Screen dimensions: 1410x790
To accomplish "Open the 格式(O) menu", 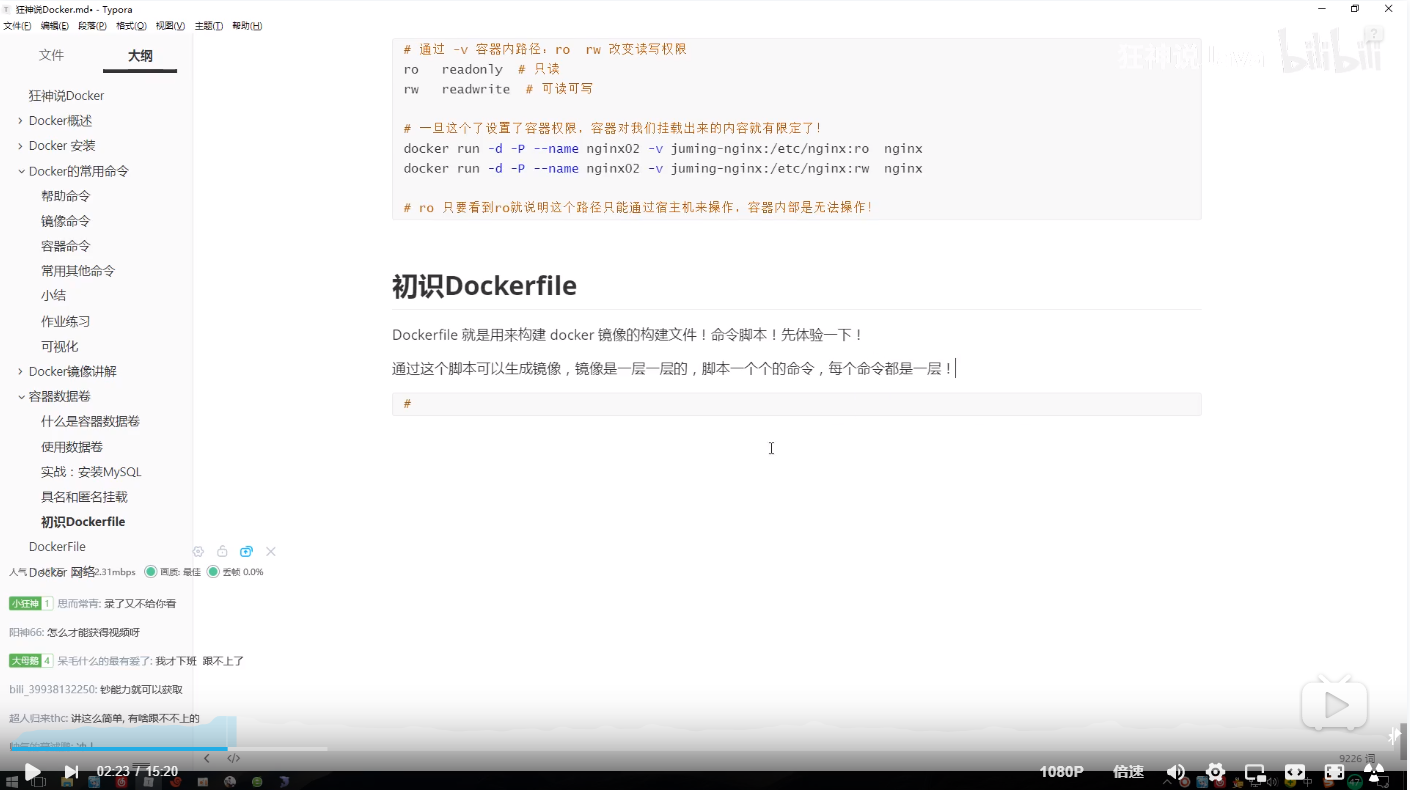I will click(131, 26).
